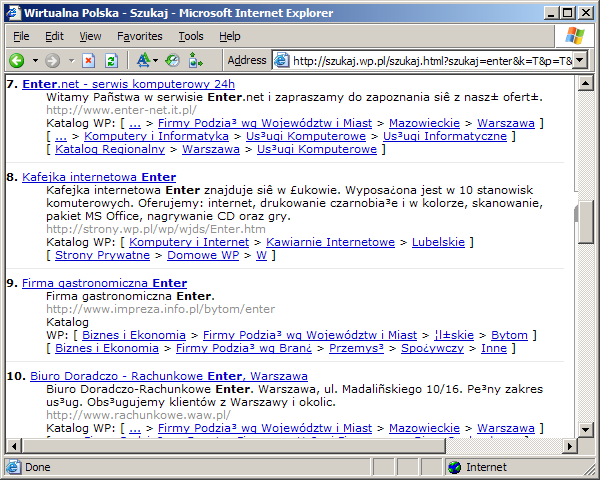Follow 'Lubelskie' catalog link
Screen dimensions: 600x480
click(438, 242)
